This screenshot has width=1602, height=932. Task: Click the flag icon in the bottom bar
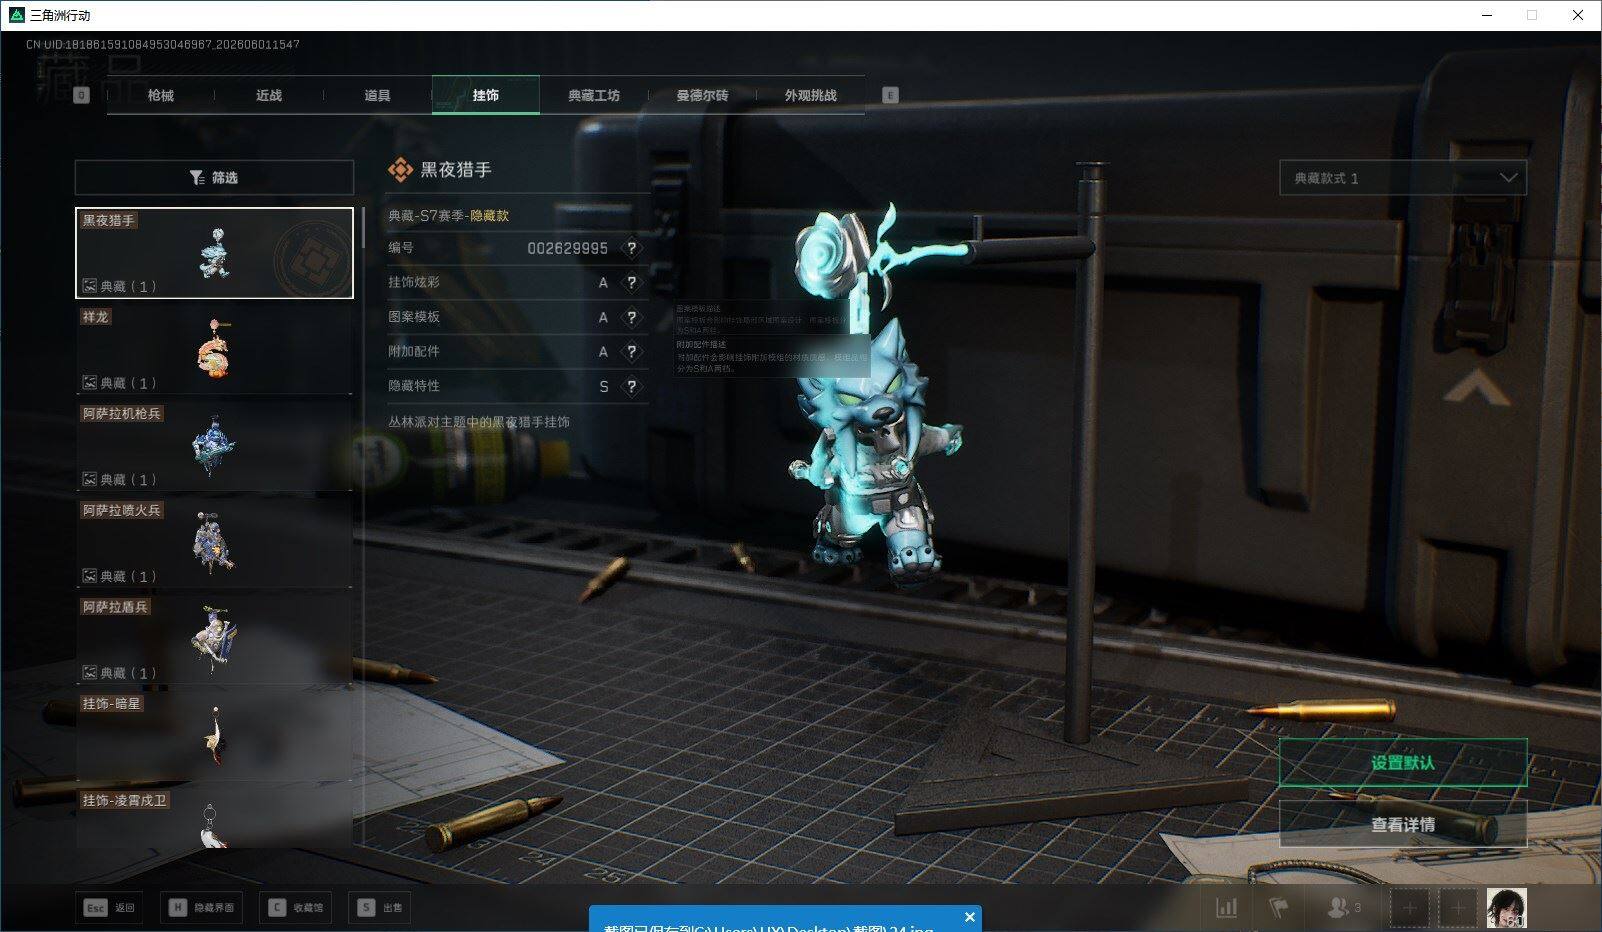tap(1279, 908)
